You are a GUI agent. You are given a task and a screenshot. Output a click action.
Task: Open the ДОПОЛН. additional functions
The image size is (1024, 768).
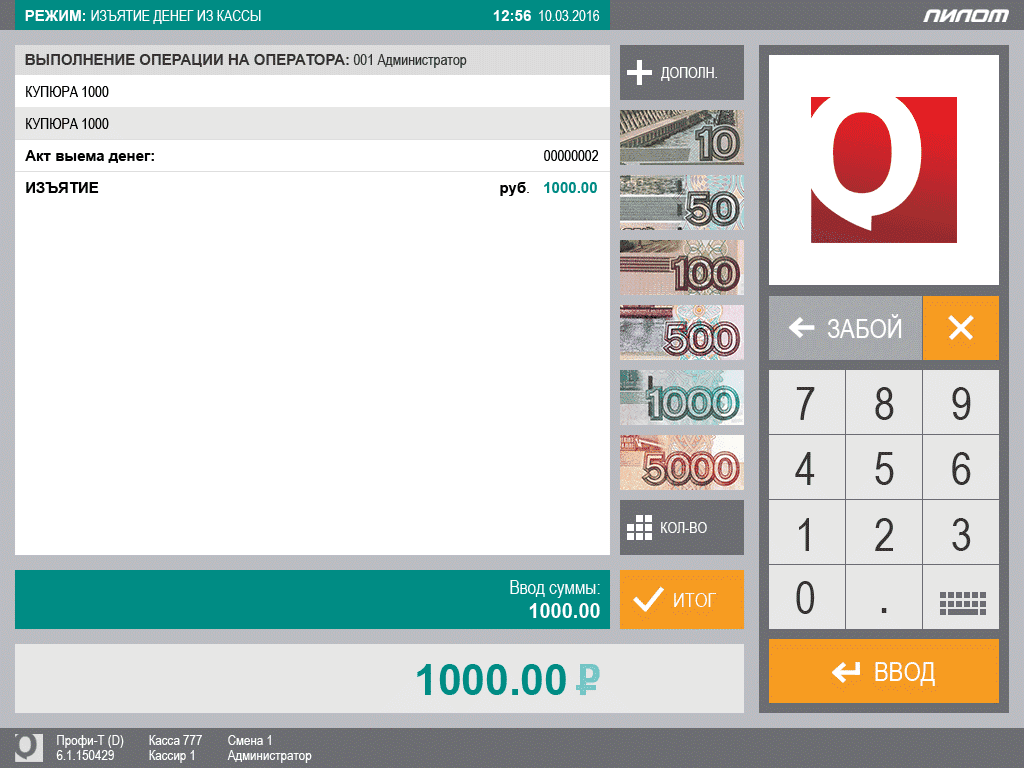[681, 72]
